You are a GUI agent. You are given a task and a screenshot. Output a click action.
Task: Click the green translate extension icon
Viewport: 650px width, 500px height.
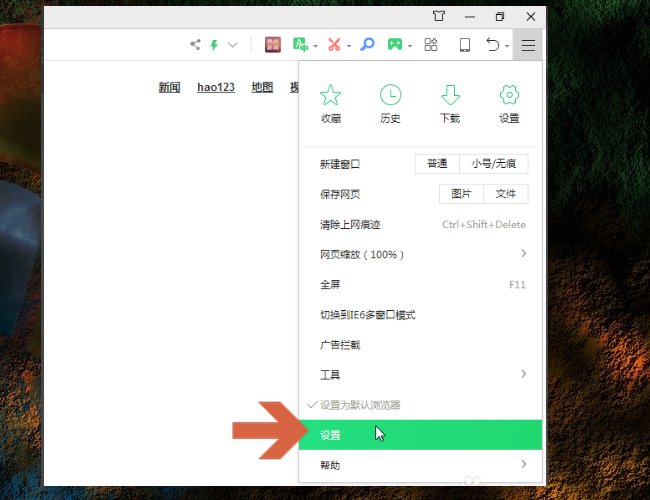coord(300,44)
